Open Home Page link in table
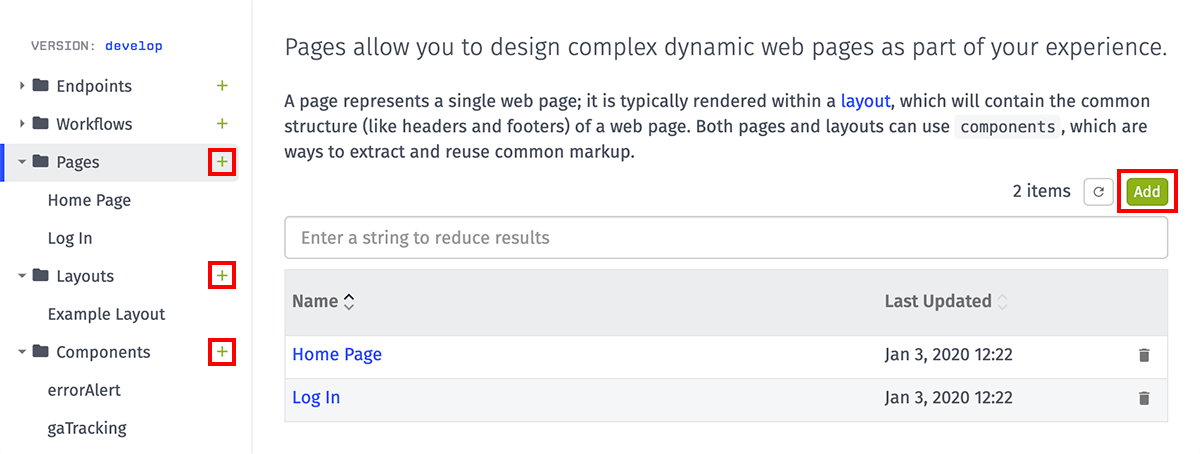Viewport: 1200px width, 454px height. (337, 354)
